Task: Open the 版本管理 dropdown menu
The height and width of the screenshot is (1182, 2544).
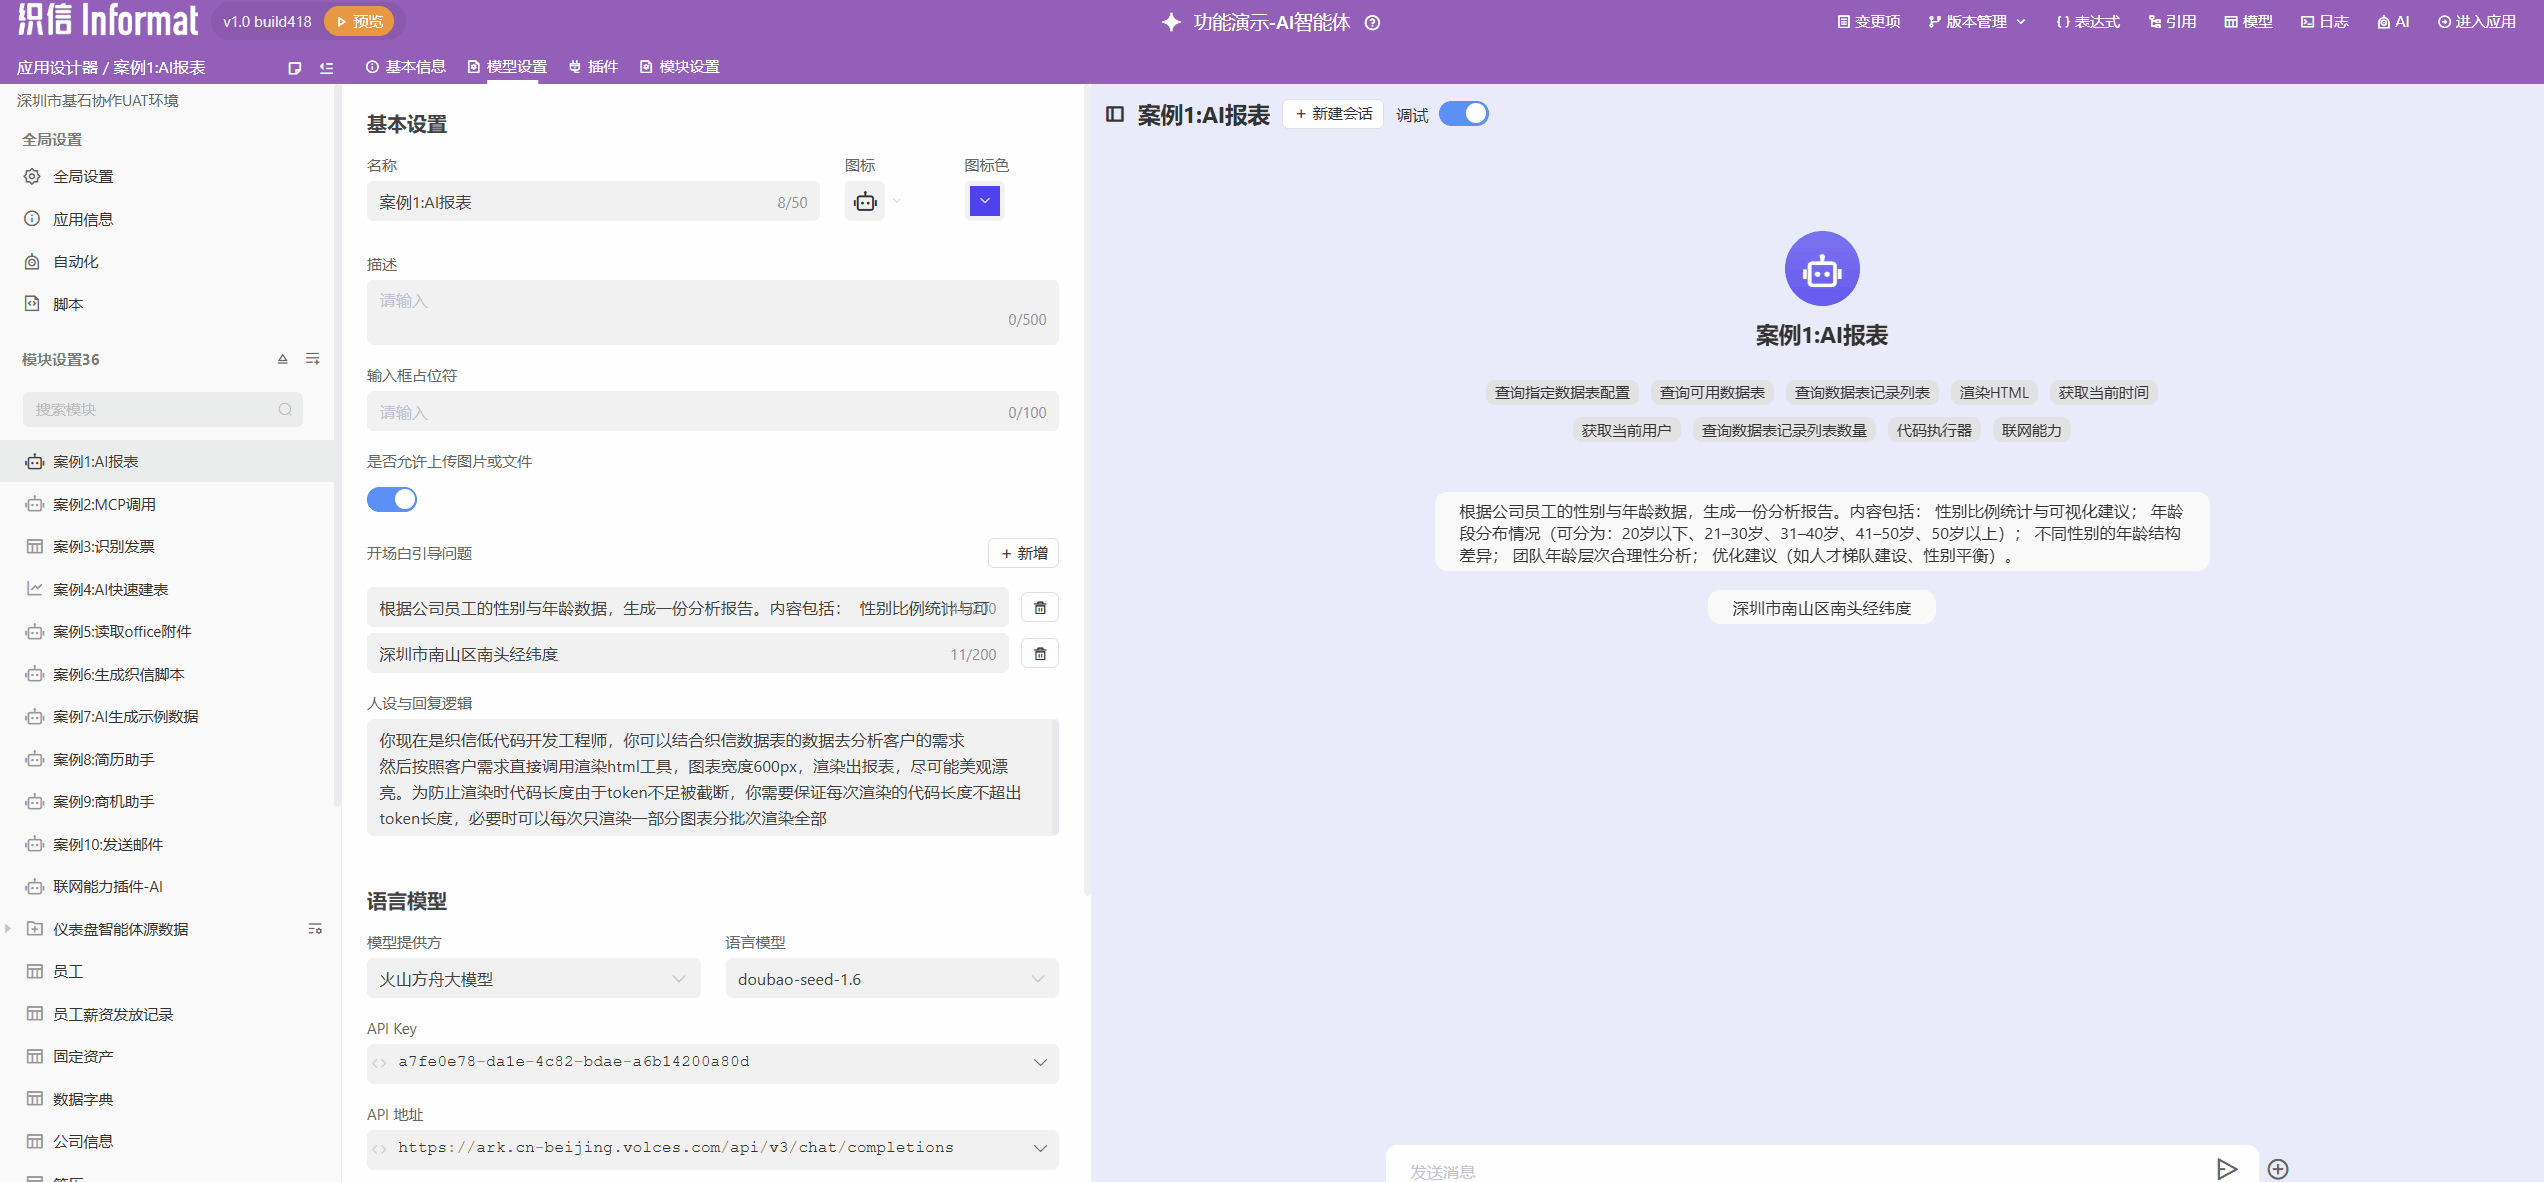Action: tap(1977, 22)
